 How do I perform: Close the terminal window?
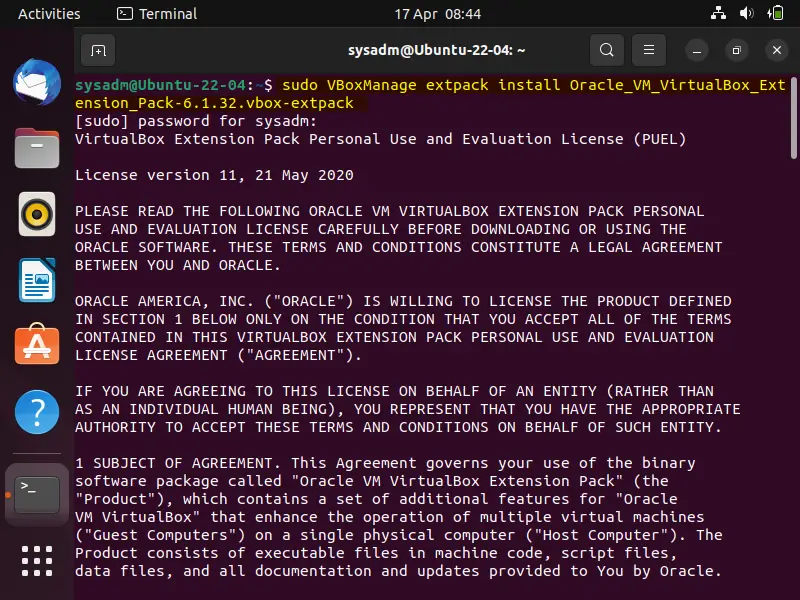[777, 51]
